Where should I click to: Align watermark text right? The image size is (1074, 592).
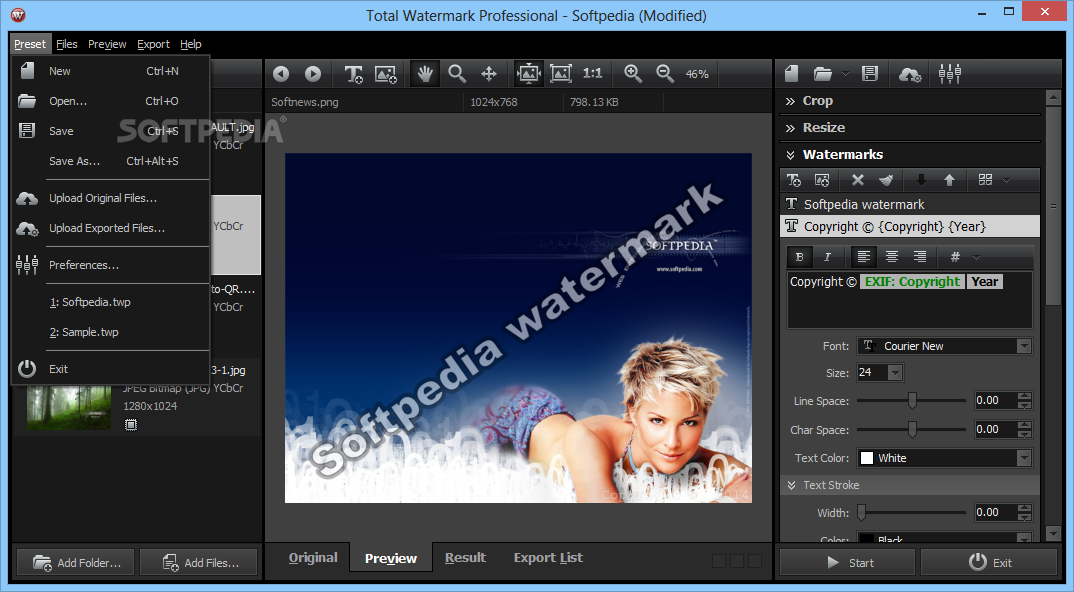(920, 257)
